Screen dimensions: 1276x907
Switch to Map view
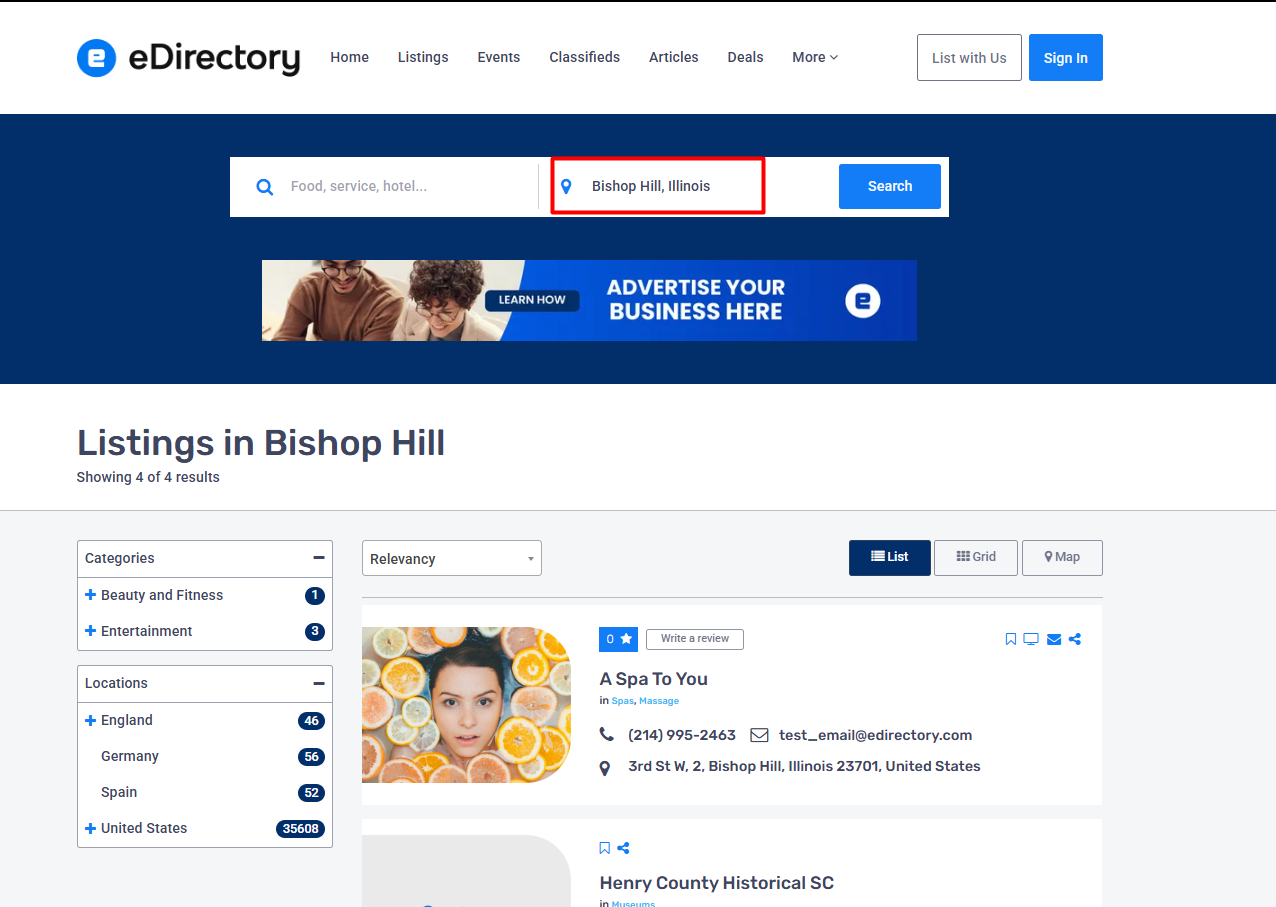tap(1062, 558)
